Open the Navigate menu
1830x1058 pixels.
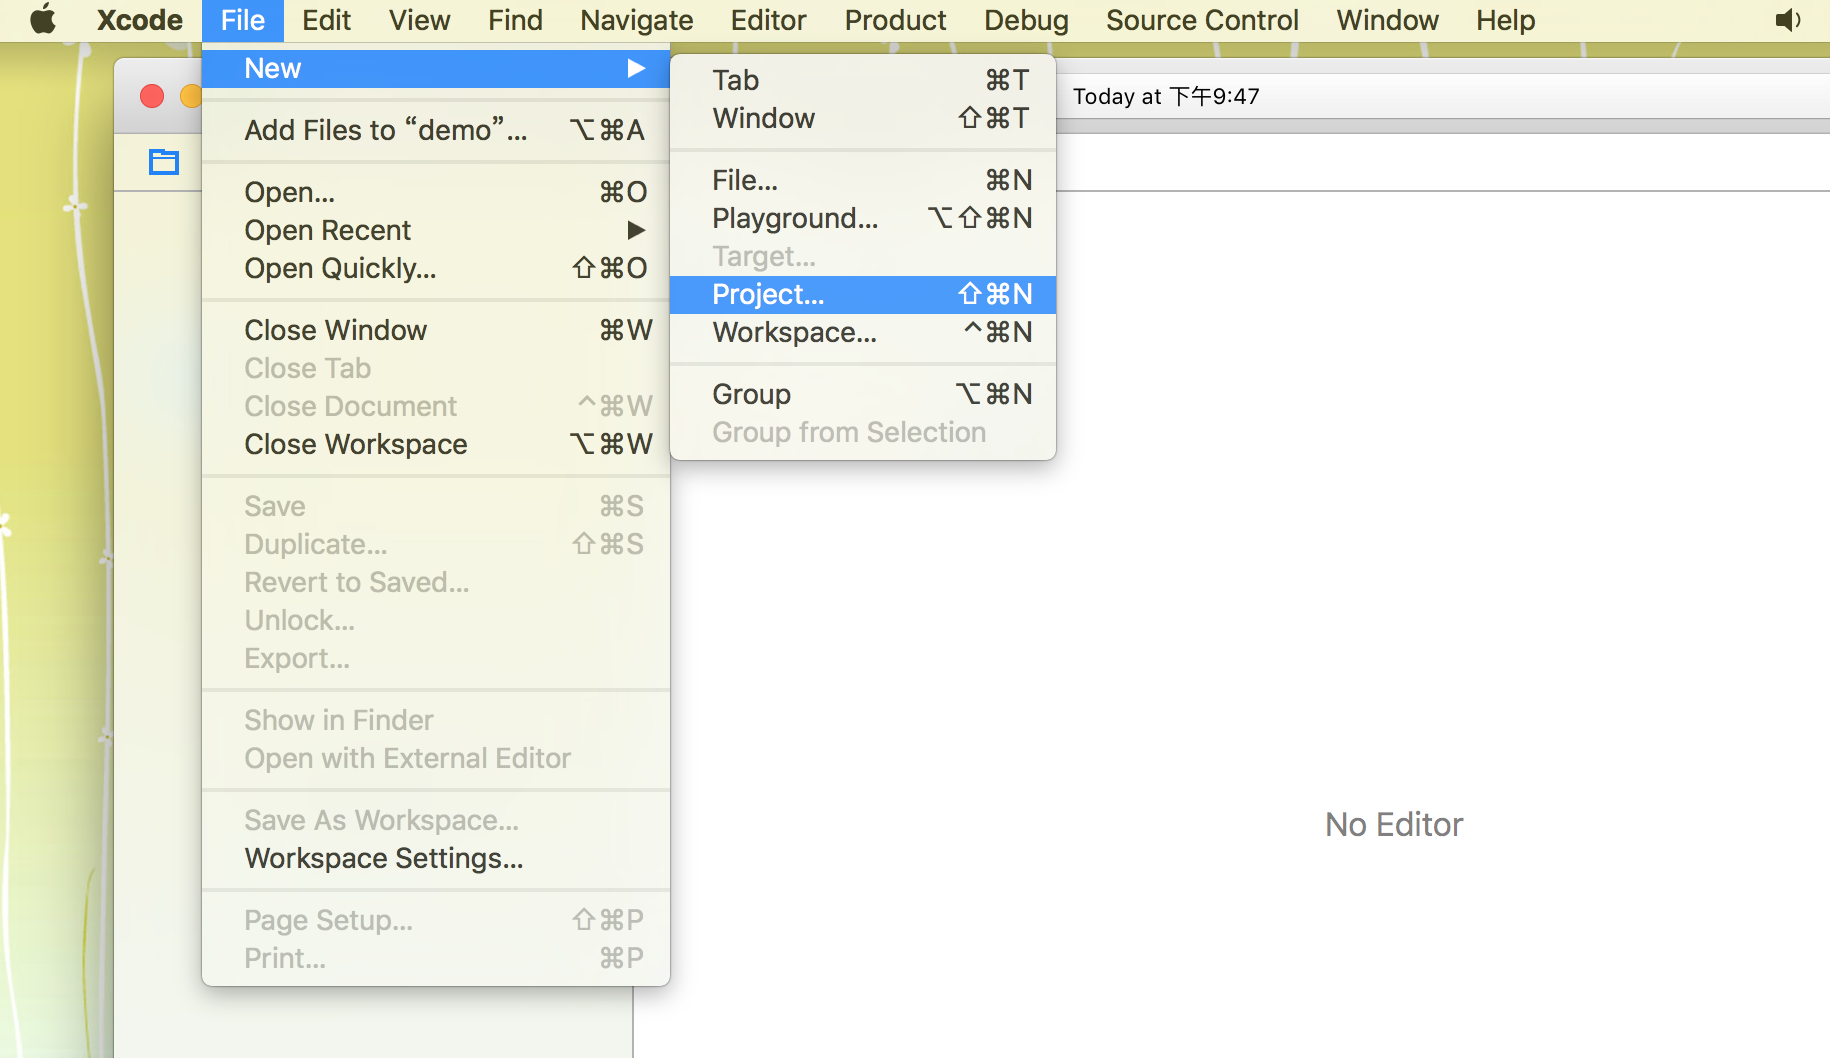coord(637,20)
